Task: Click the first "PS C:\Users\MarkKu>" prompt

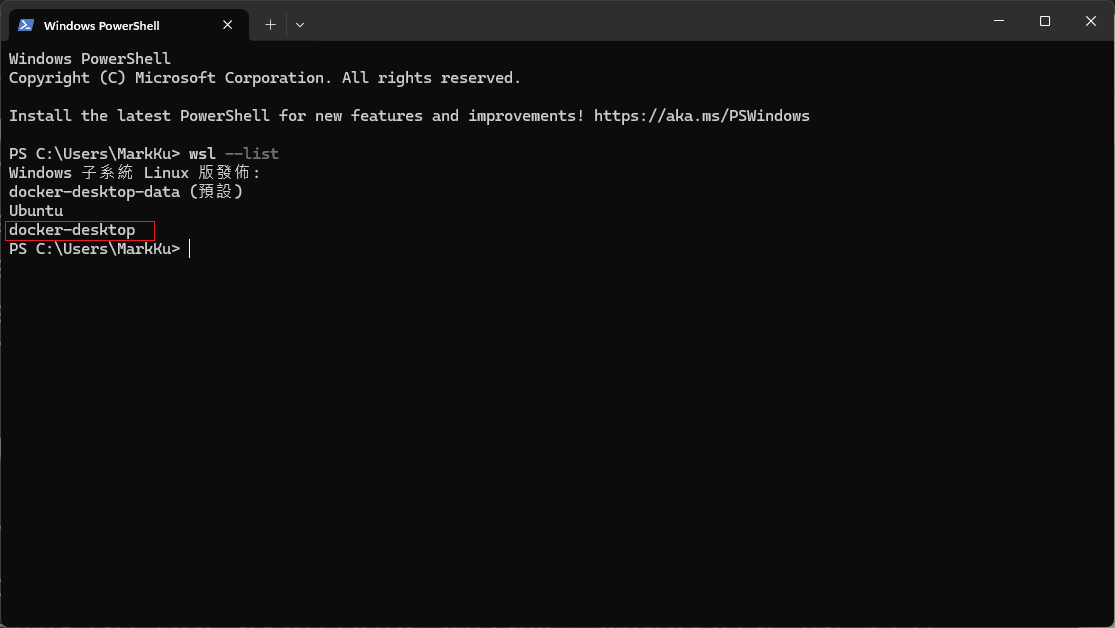Action: (94, 154)
